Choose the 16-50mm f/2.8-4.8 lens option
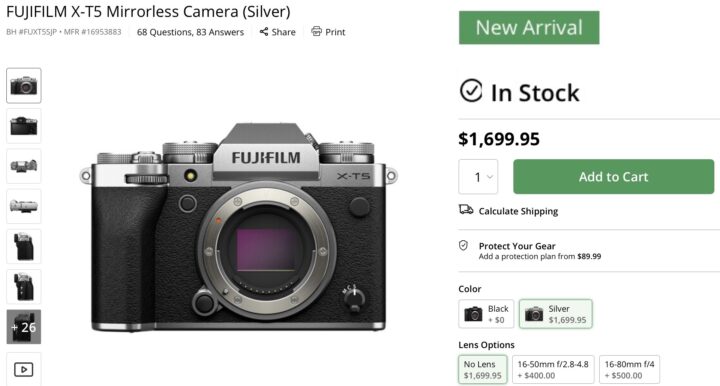The height and width of the screenshot is (386, 720). [x=553, y=369]
